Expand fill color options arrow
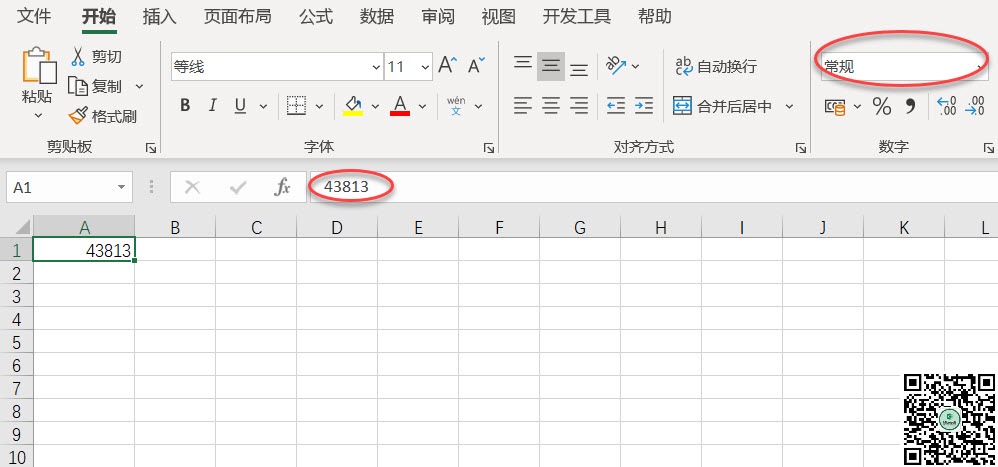This screenshot has height=467, width=998. 375,106
